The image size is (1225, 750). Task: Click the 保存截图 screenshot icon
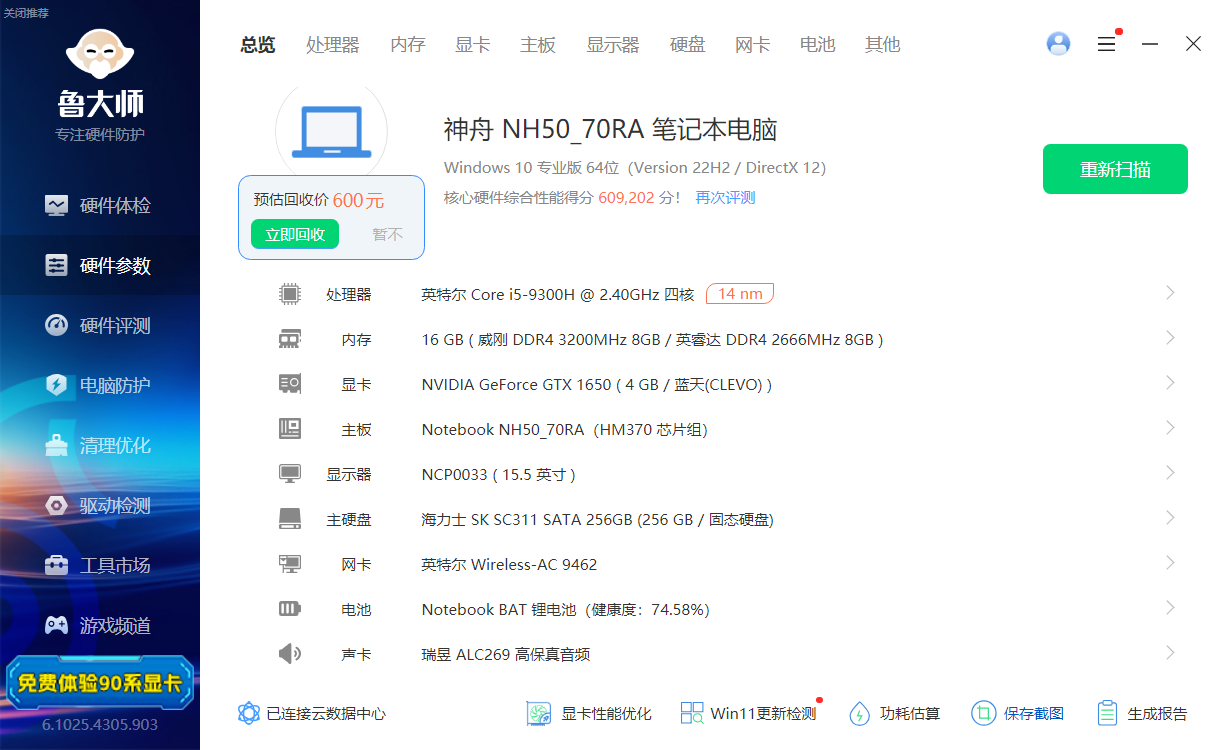click(984, 713)
